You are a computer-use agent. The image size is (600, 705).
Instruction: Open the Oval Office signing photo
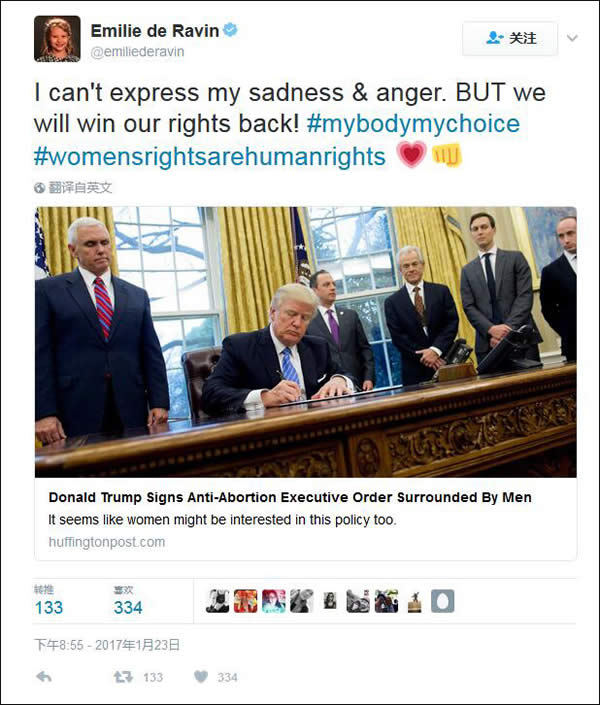point(306,342)
